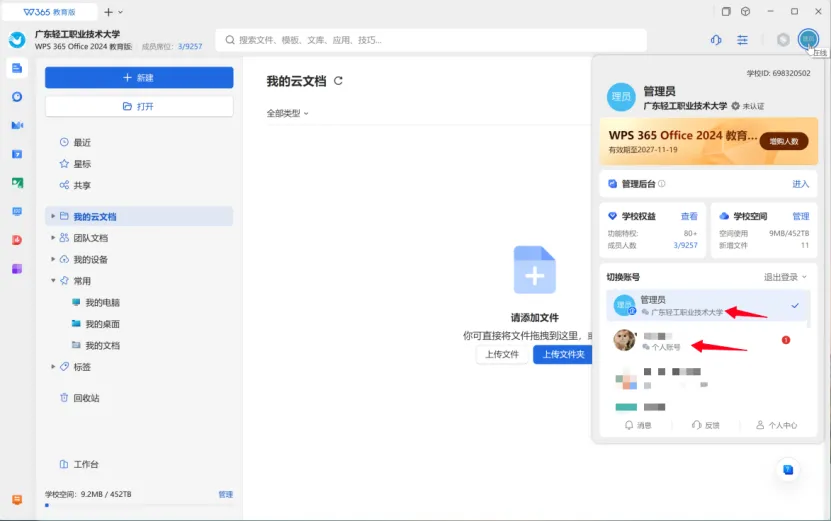Click the school space usage progress bar
The width and height of the screenshot is (831, 521).
point(139,505)
